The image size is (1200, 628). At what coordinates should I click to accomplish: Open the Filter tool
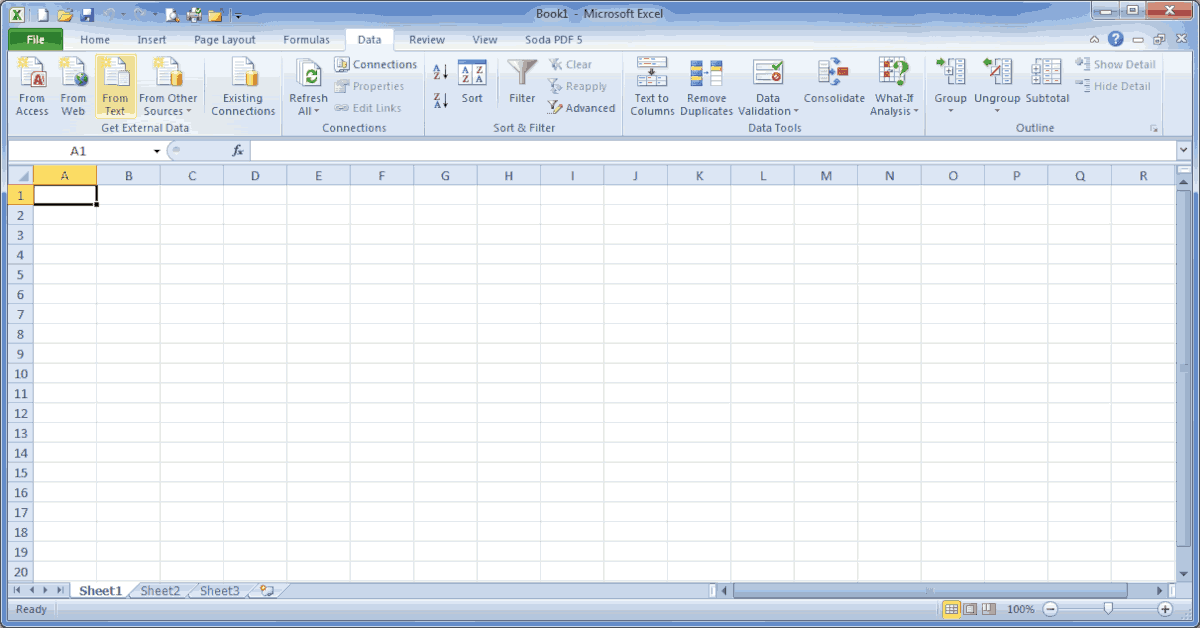point(521,87)
